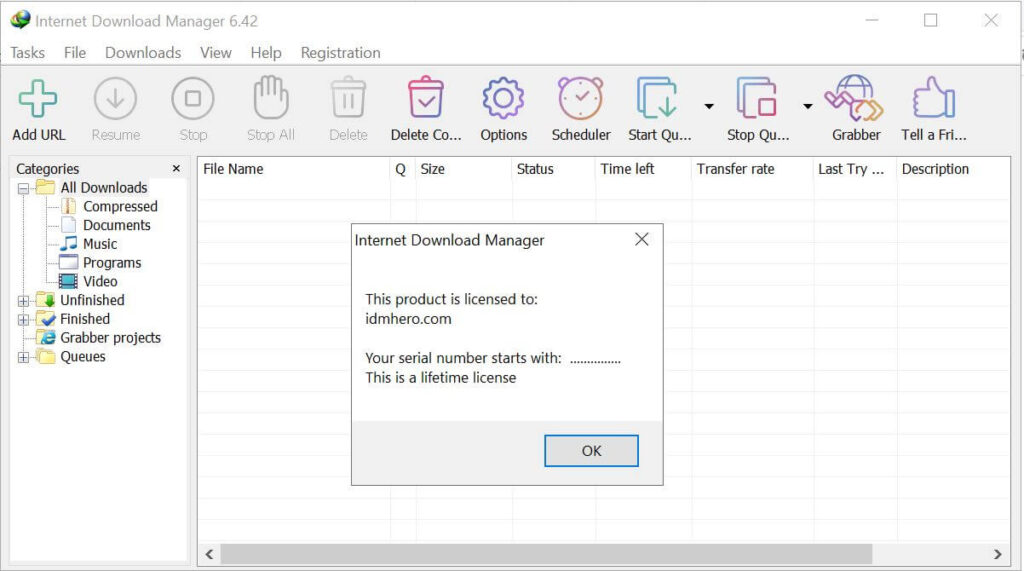Open the Stop Queue dropdown arrow
This screenshot has width=1024, height=571.
(808, 106)
